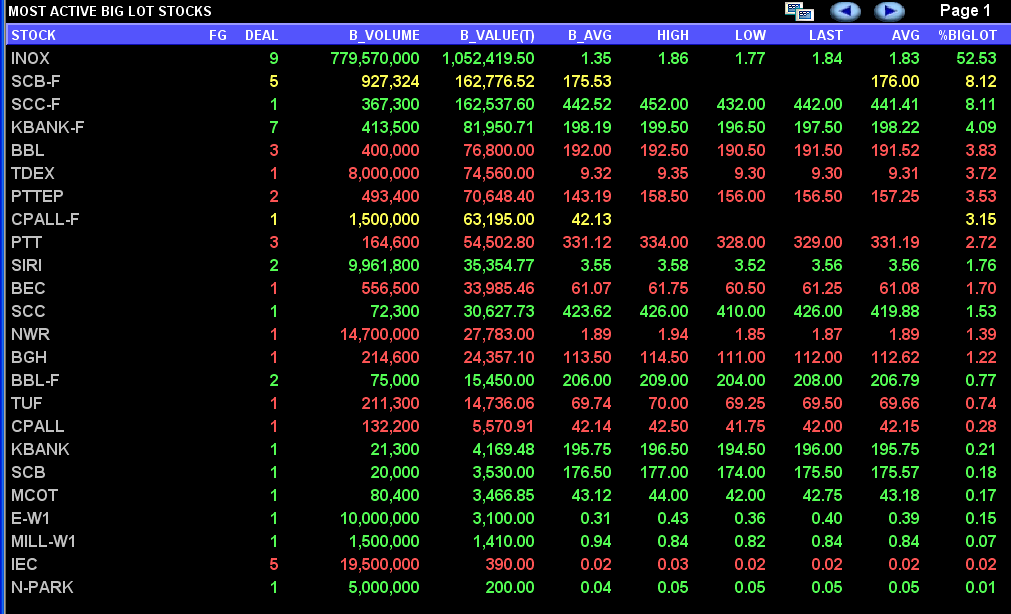This screenshot has width=1011, height=614.
Task: Select the INOX stock row
Action: point(506,58)
